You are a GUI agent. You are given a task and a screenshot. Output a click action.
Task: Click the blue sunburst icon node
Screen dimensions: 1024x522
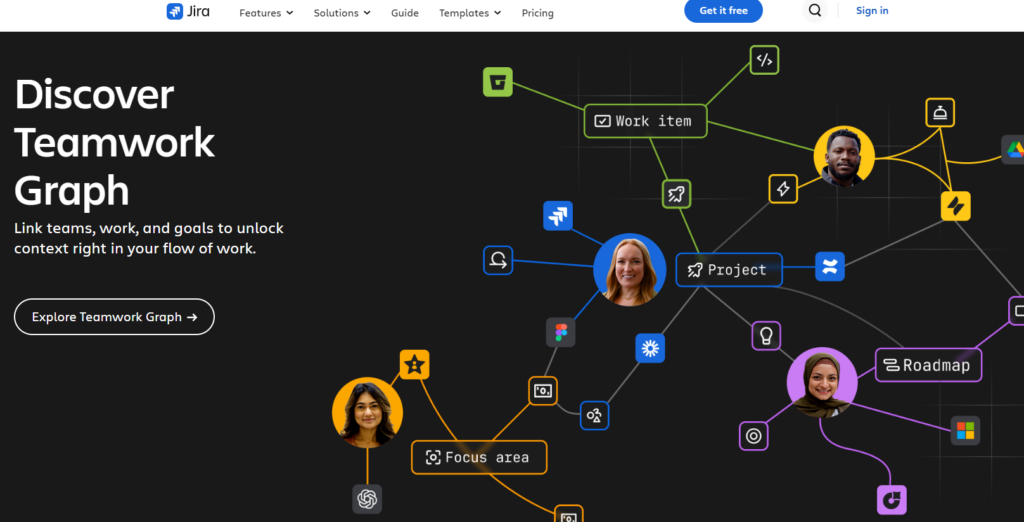(x=650, y=348)
